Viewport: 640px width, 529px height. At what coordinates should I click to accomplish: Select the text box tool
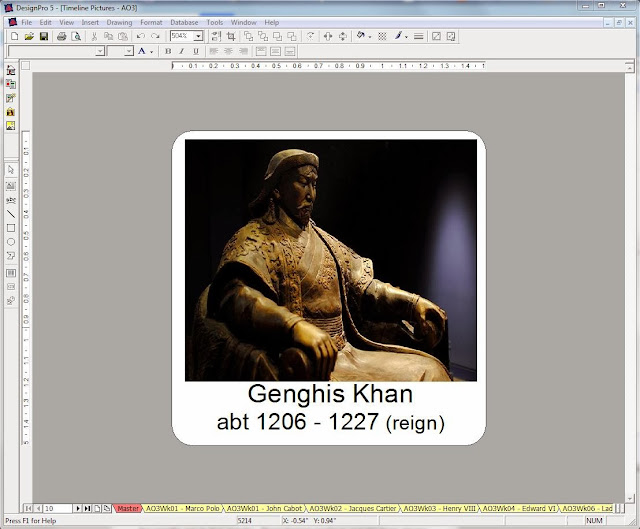click(x=11, y=186)
